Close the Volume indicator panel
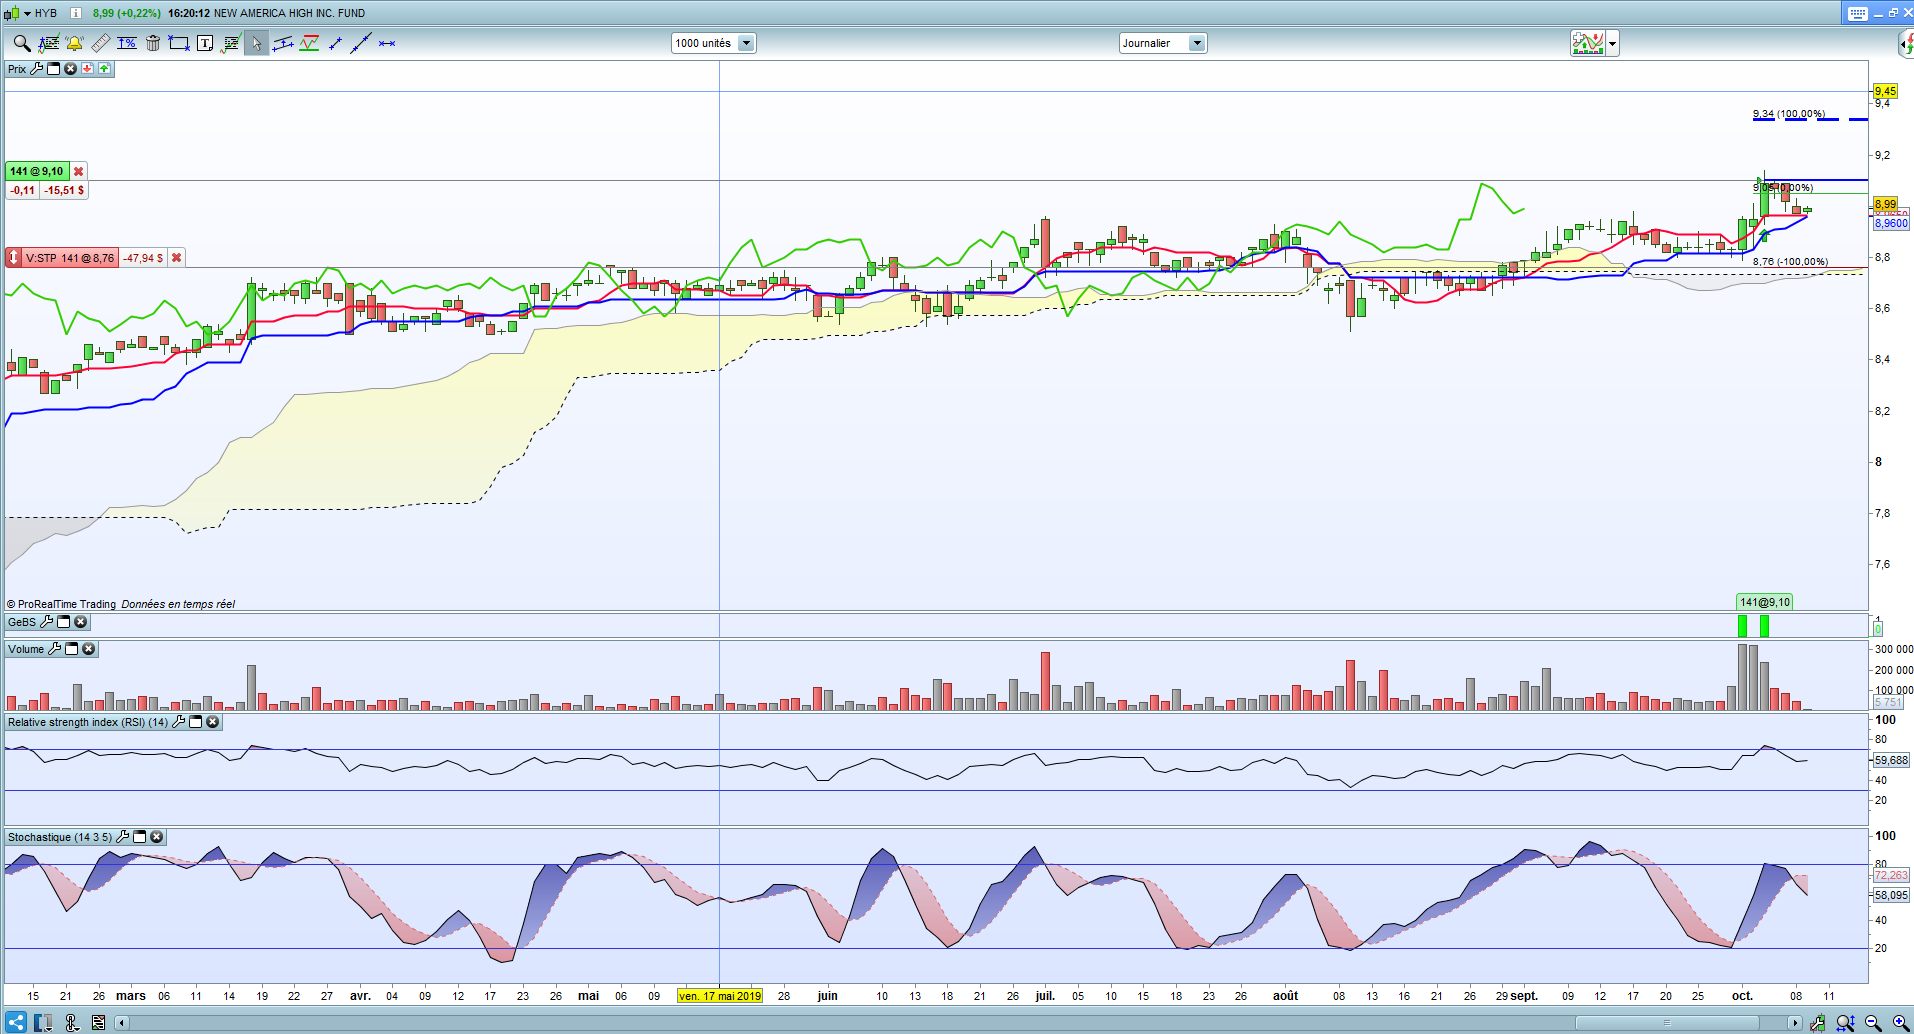Screen dimensions: 1914x1034 pyautogui.click(x=89, y=649)
